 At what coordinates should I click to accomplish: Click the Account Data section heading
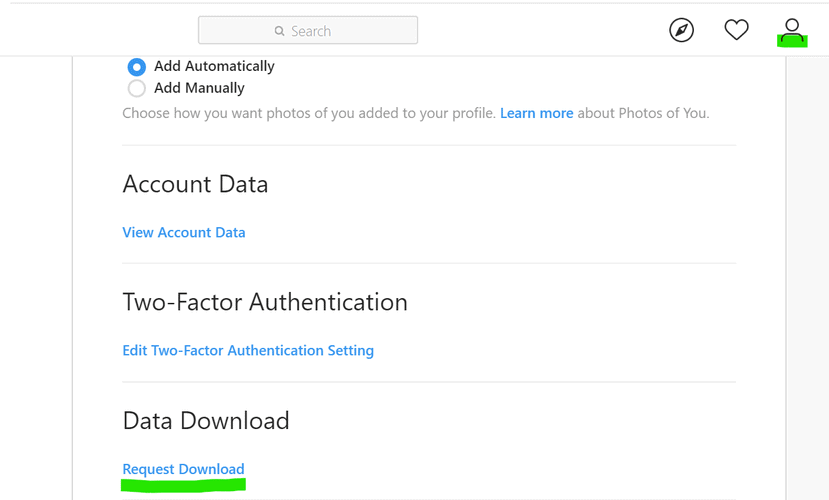(x=195, y=184)
